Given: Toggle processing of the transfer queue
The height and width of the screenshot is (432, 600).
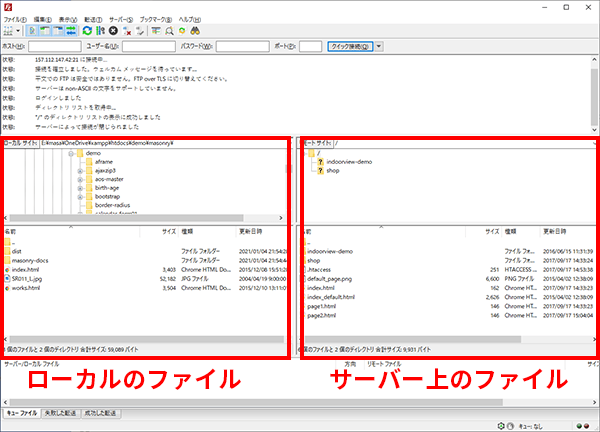Looking at the screenshot, I should pos(100,31).
